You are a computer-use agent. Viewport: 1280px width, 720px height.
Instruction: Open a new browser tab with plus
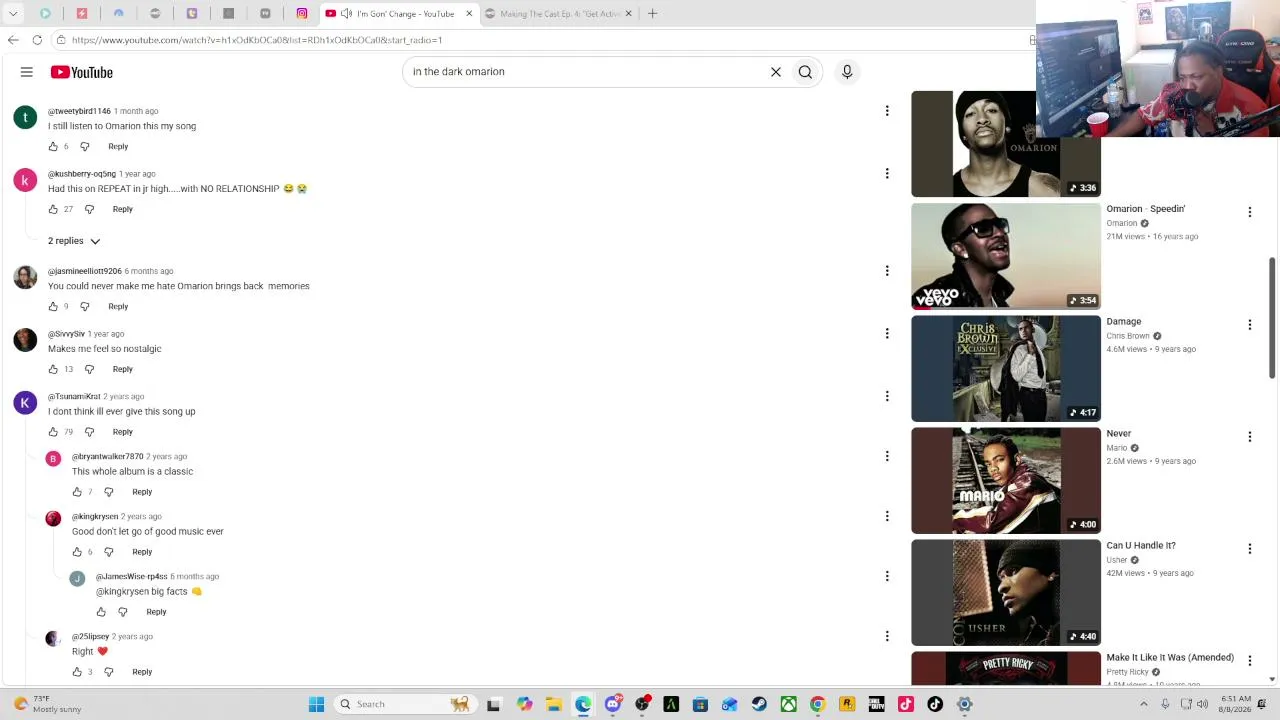click(x=652, y=14)
